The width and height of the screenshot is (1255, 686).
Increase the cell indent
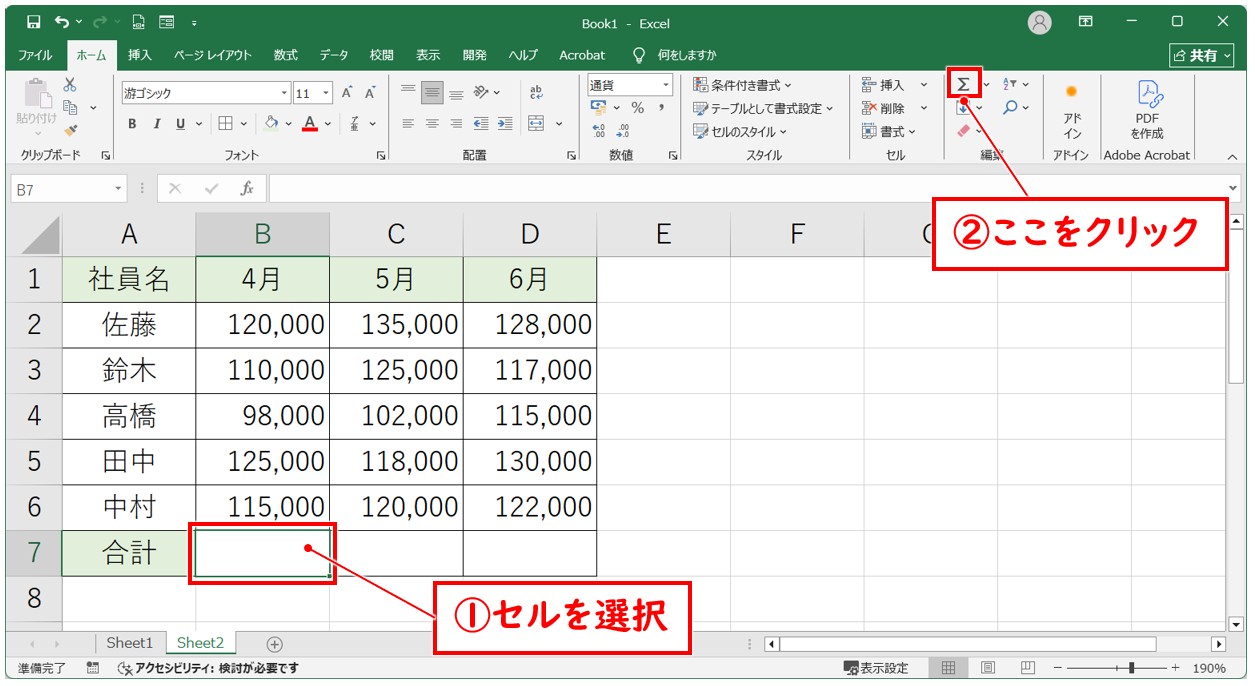[504, 124]
